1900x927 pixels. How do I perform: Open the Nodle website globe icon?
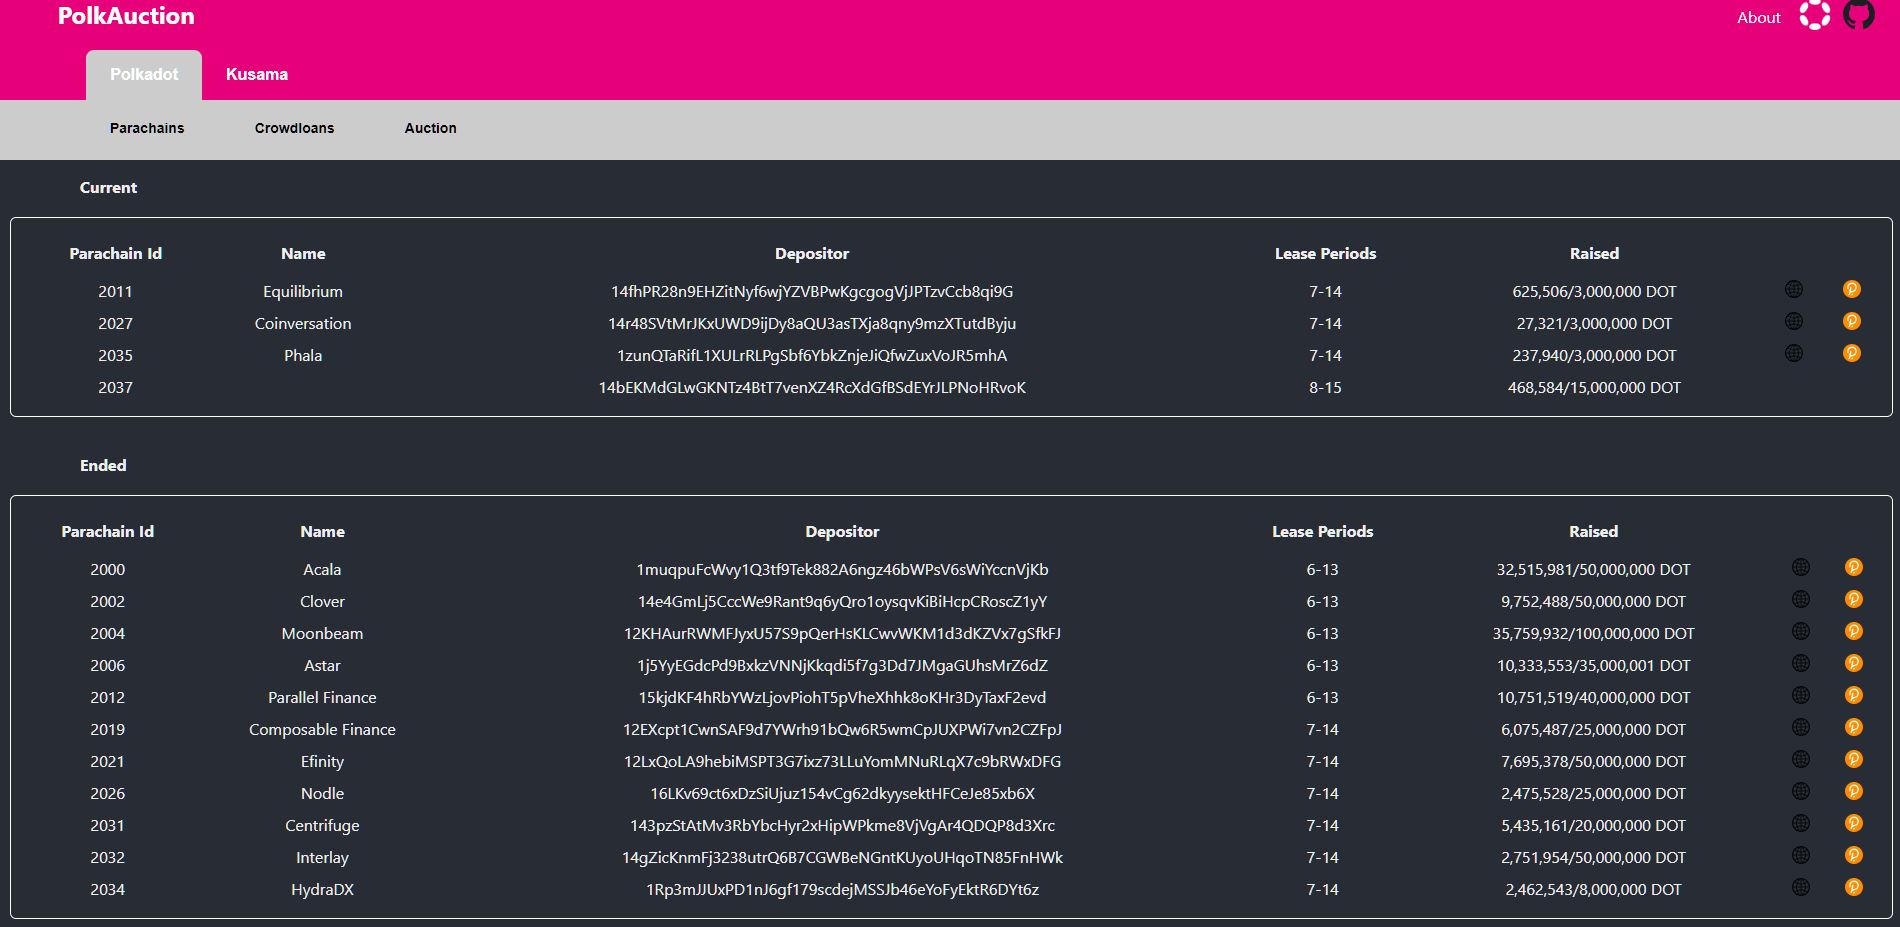pyautogui.click(x=1801, y=791)
